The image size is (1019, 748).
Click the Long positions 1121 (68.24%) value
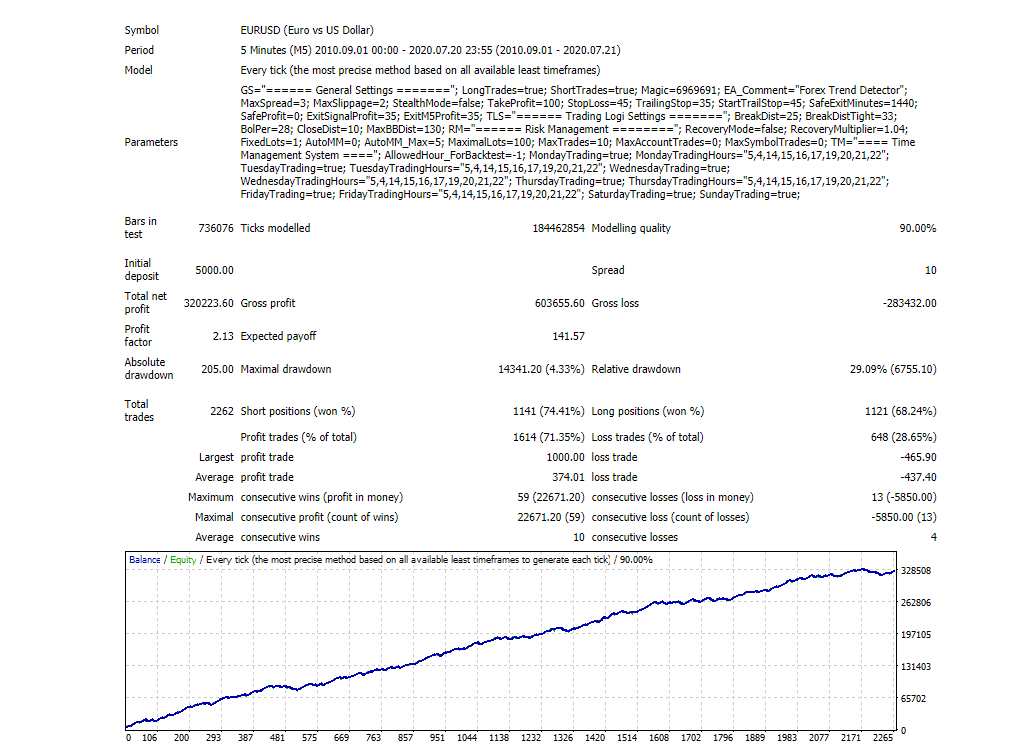coord(900,411)
